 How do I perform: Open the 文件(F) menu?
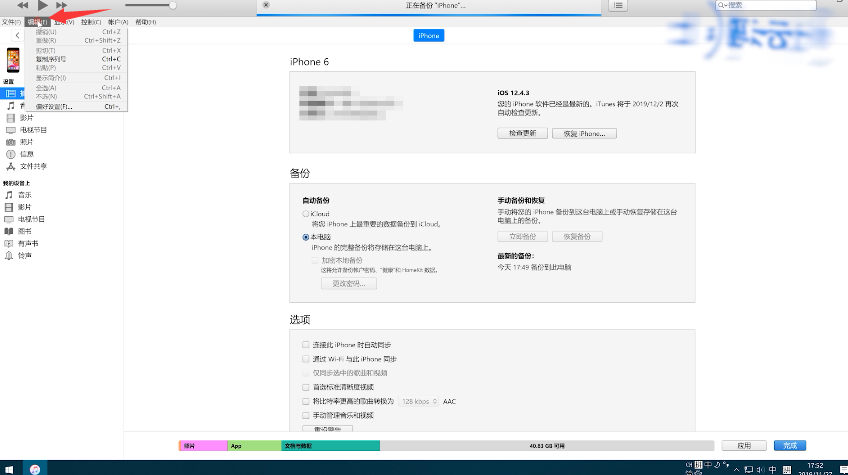click(x=11, y=22)
